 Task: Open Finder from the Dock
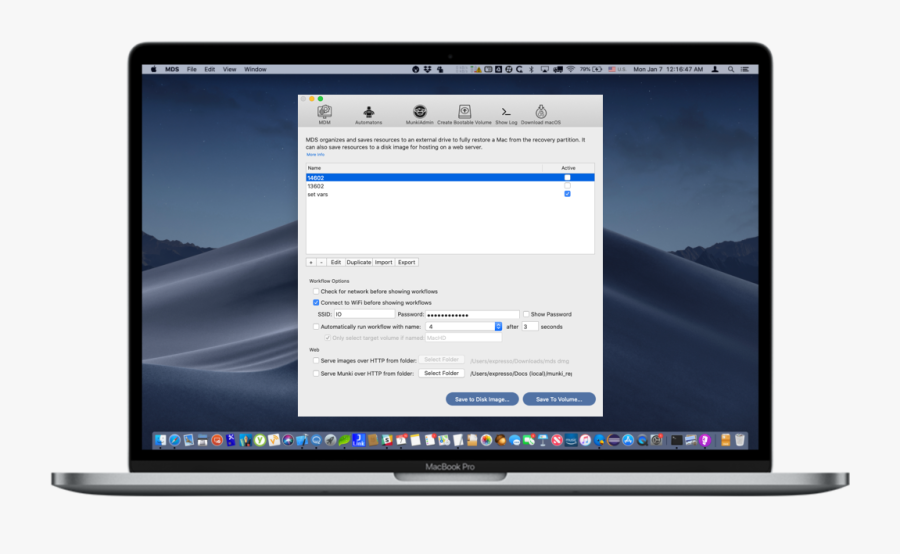click(x=160, y=440)
